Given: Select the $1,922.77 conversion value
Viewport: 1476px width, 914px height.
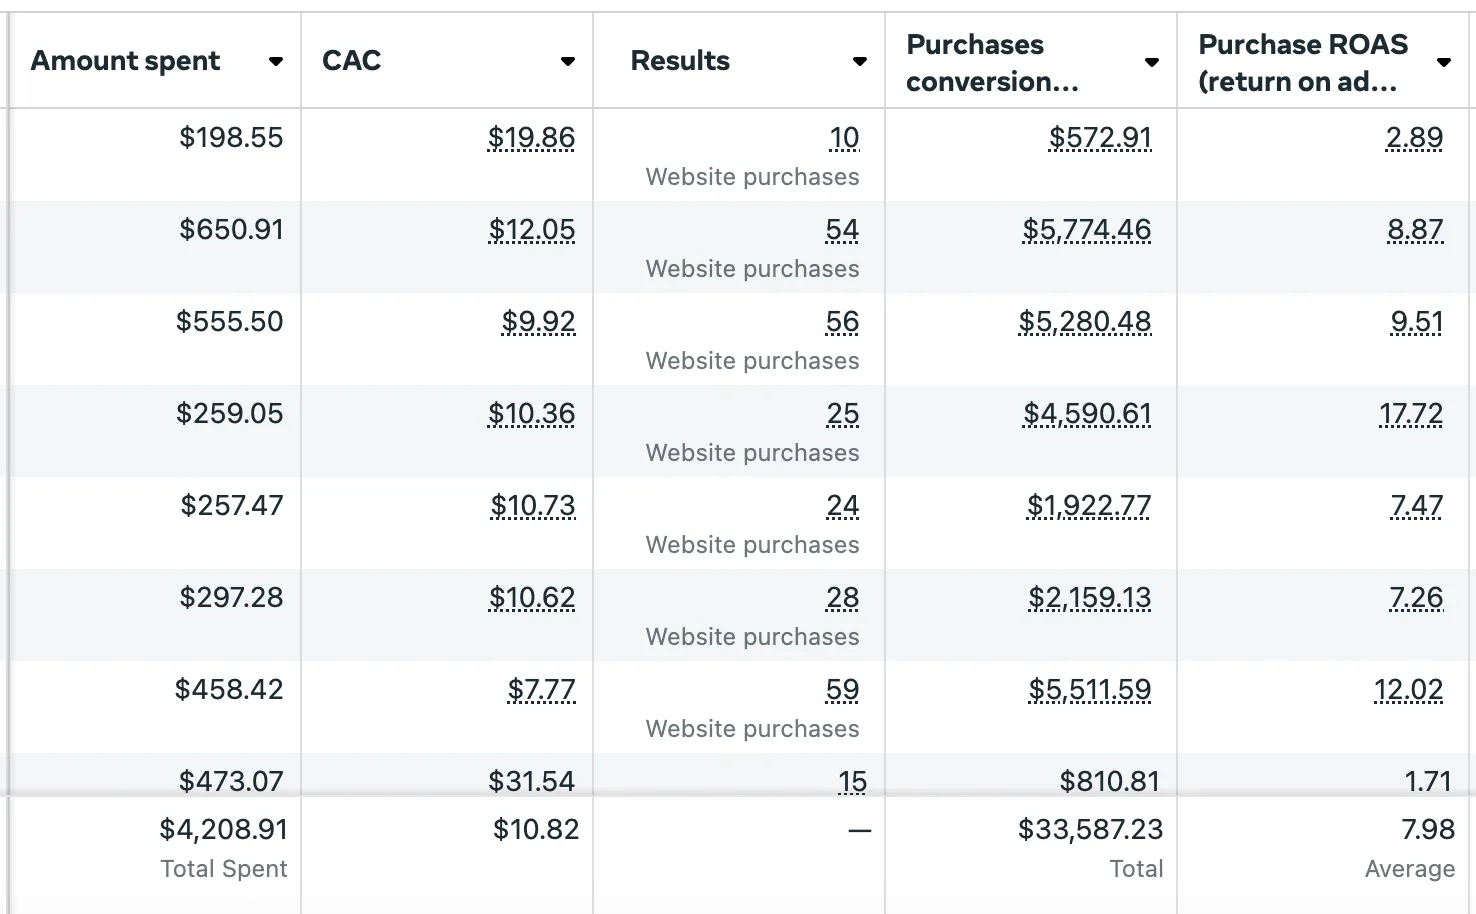Looking at the screenshot, I should (1089, 506).
